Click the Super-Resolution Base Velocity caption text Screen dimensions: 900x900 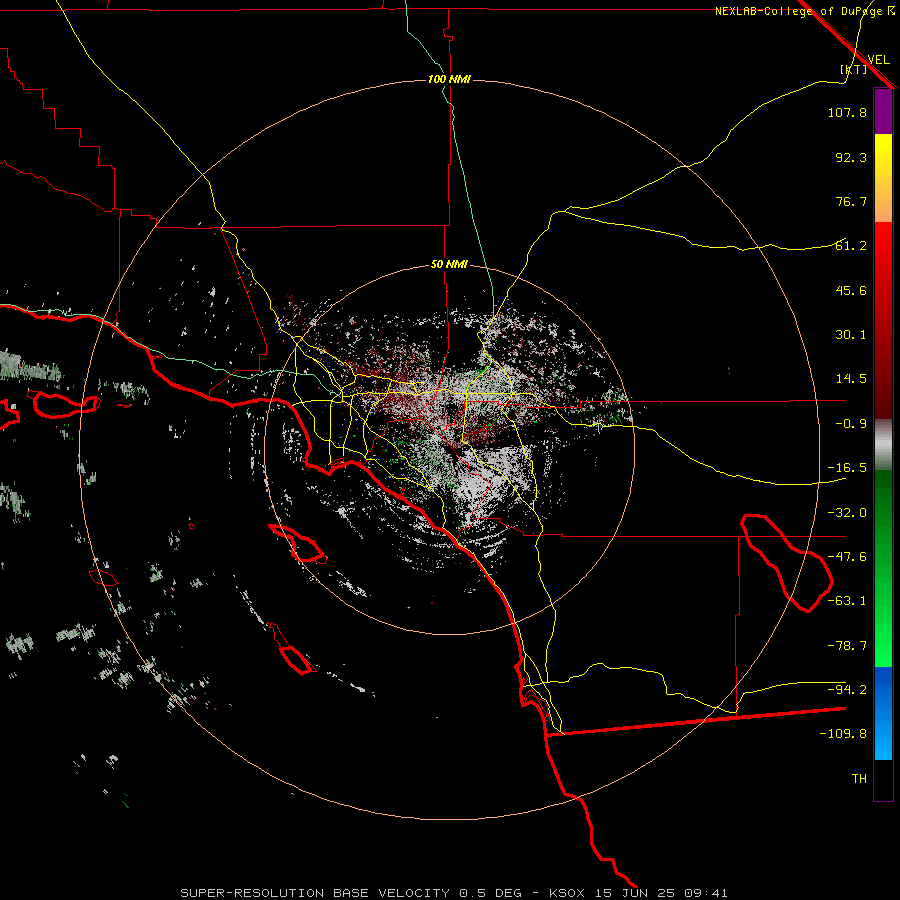351,893
